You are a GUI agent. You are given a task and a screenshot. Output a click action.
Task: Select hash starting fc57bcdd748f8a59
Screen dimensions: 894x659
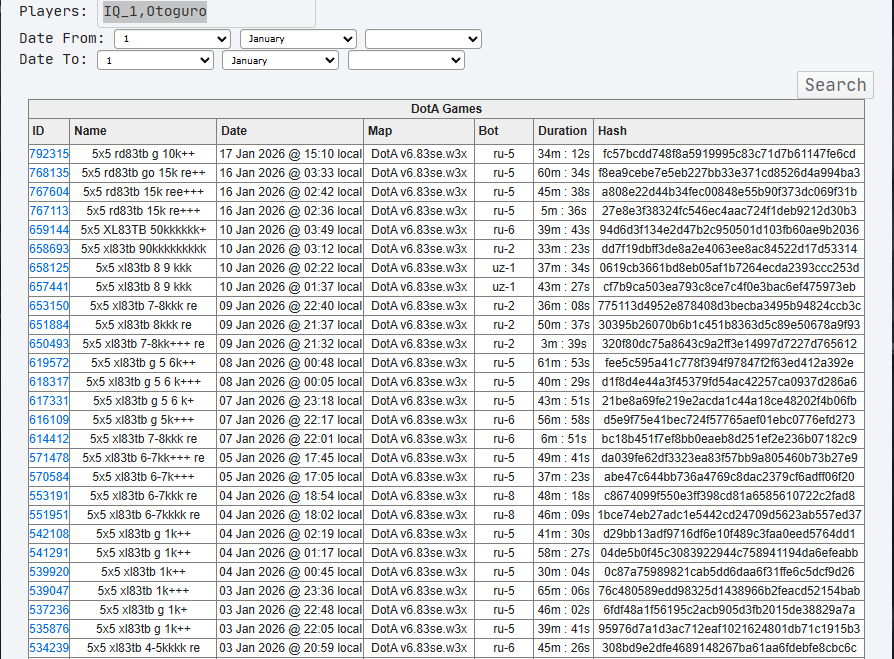(x=729, y=154)
